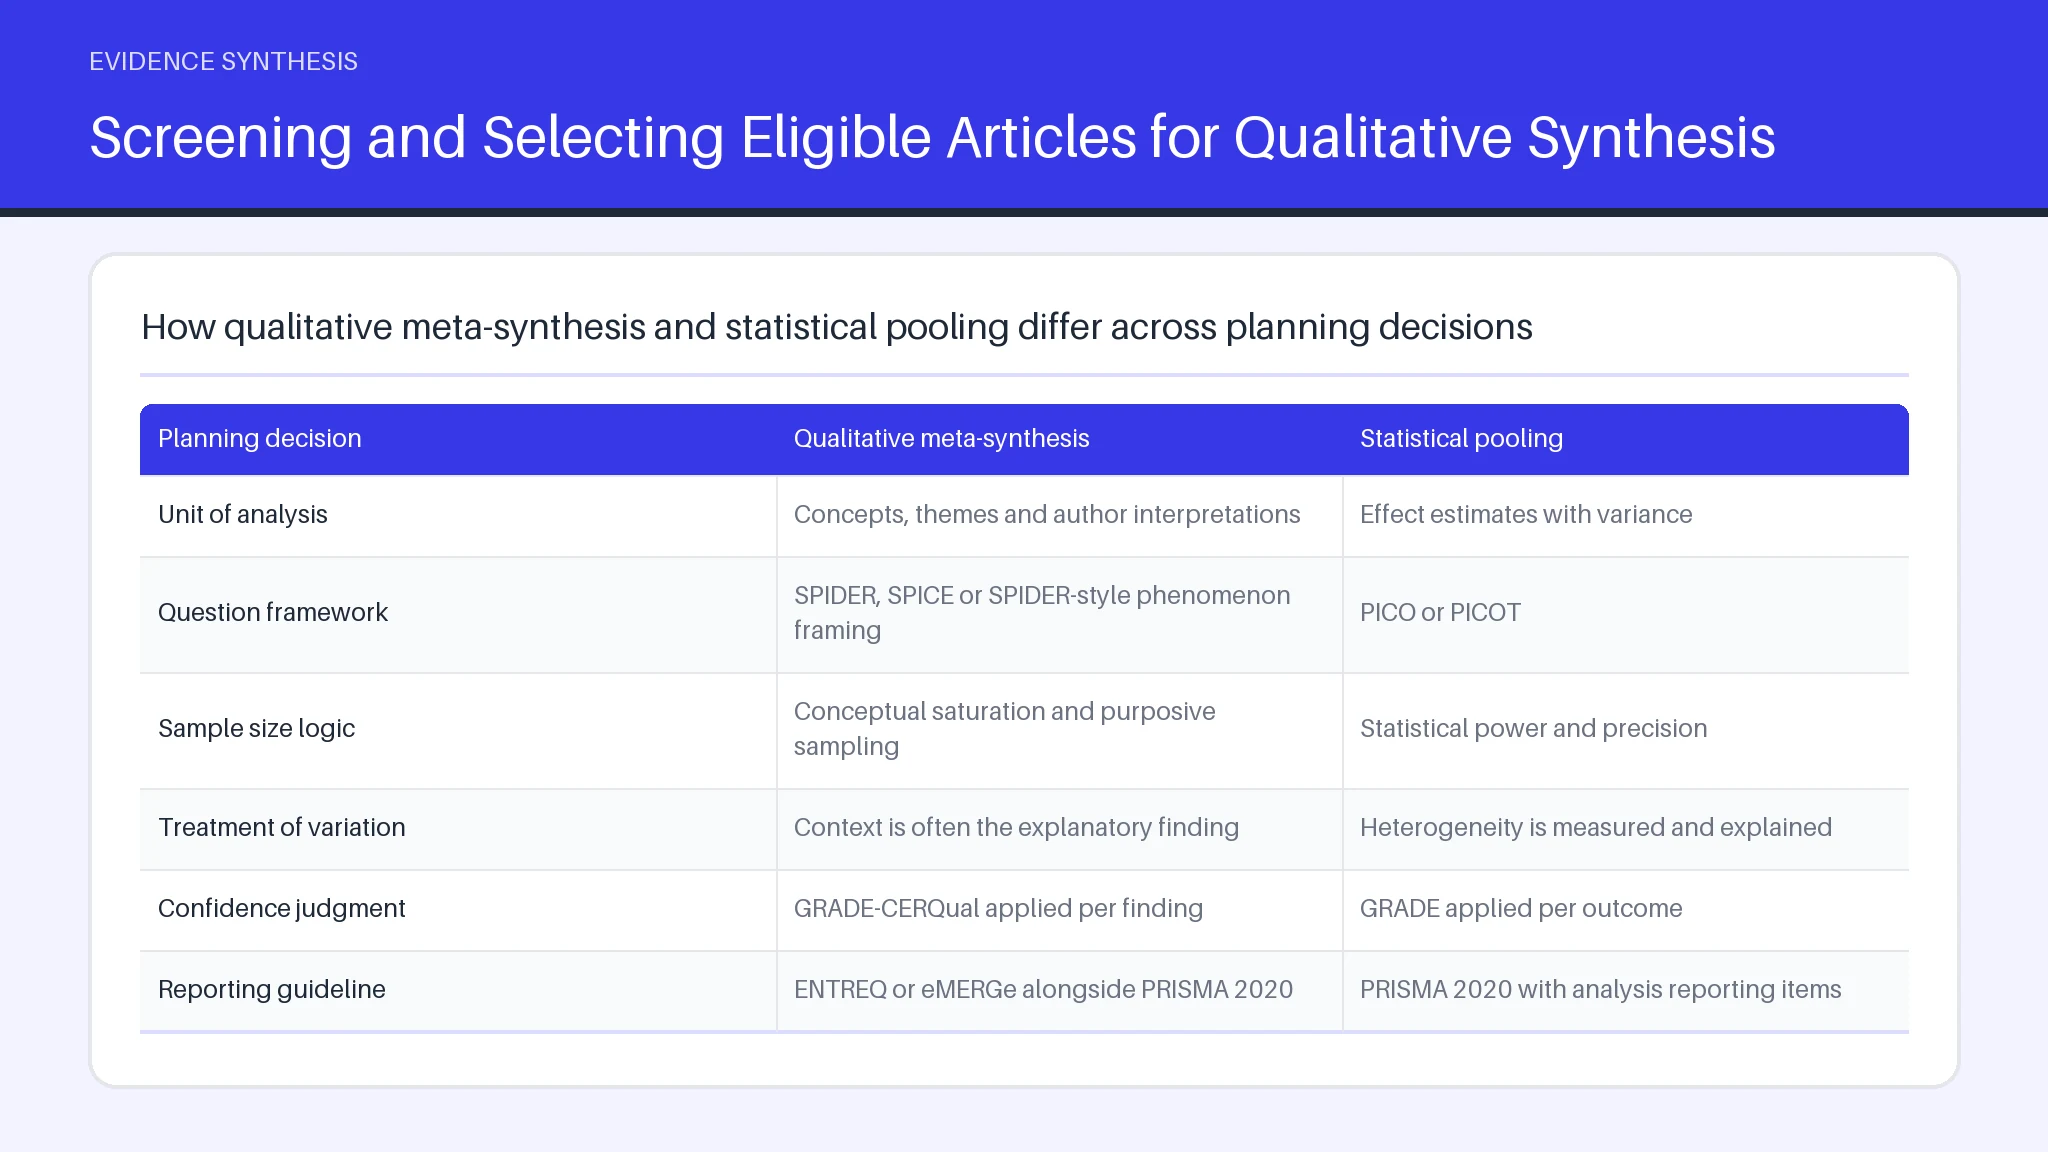Click 'ENTREQ or eMERGe alongside PRISMA 2020'

(x=1043, y=989)
